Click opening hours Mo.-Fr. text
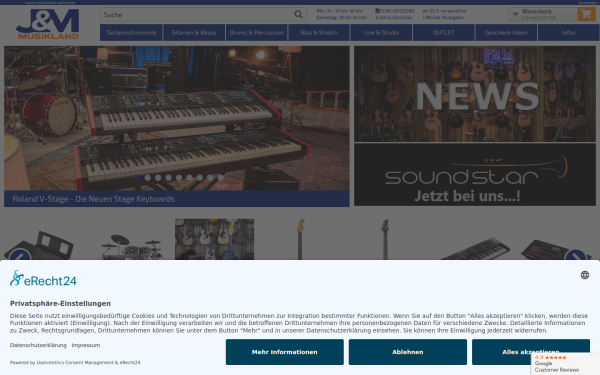 pos(340,11)
